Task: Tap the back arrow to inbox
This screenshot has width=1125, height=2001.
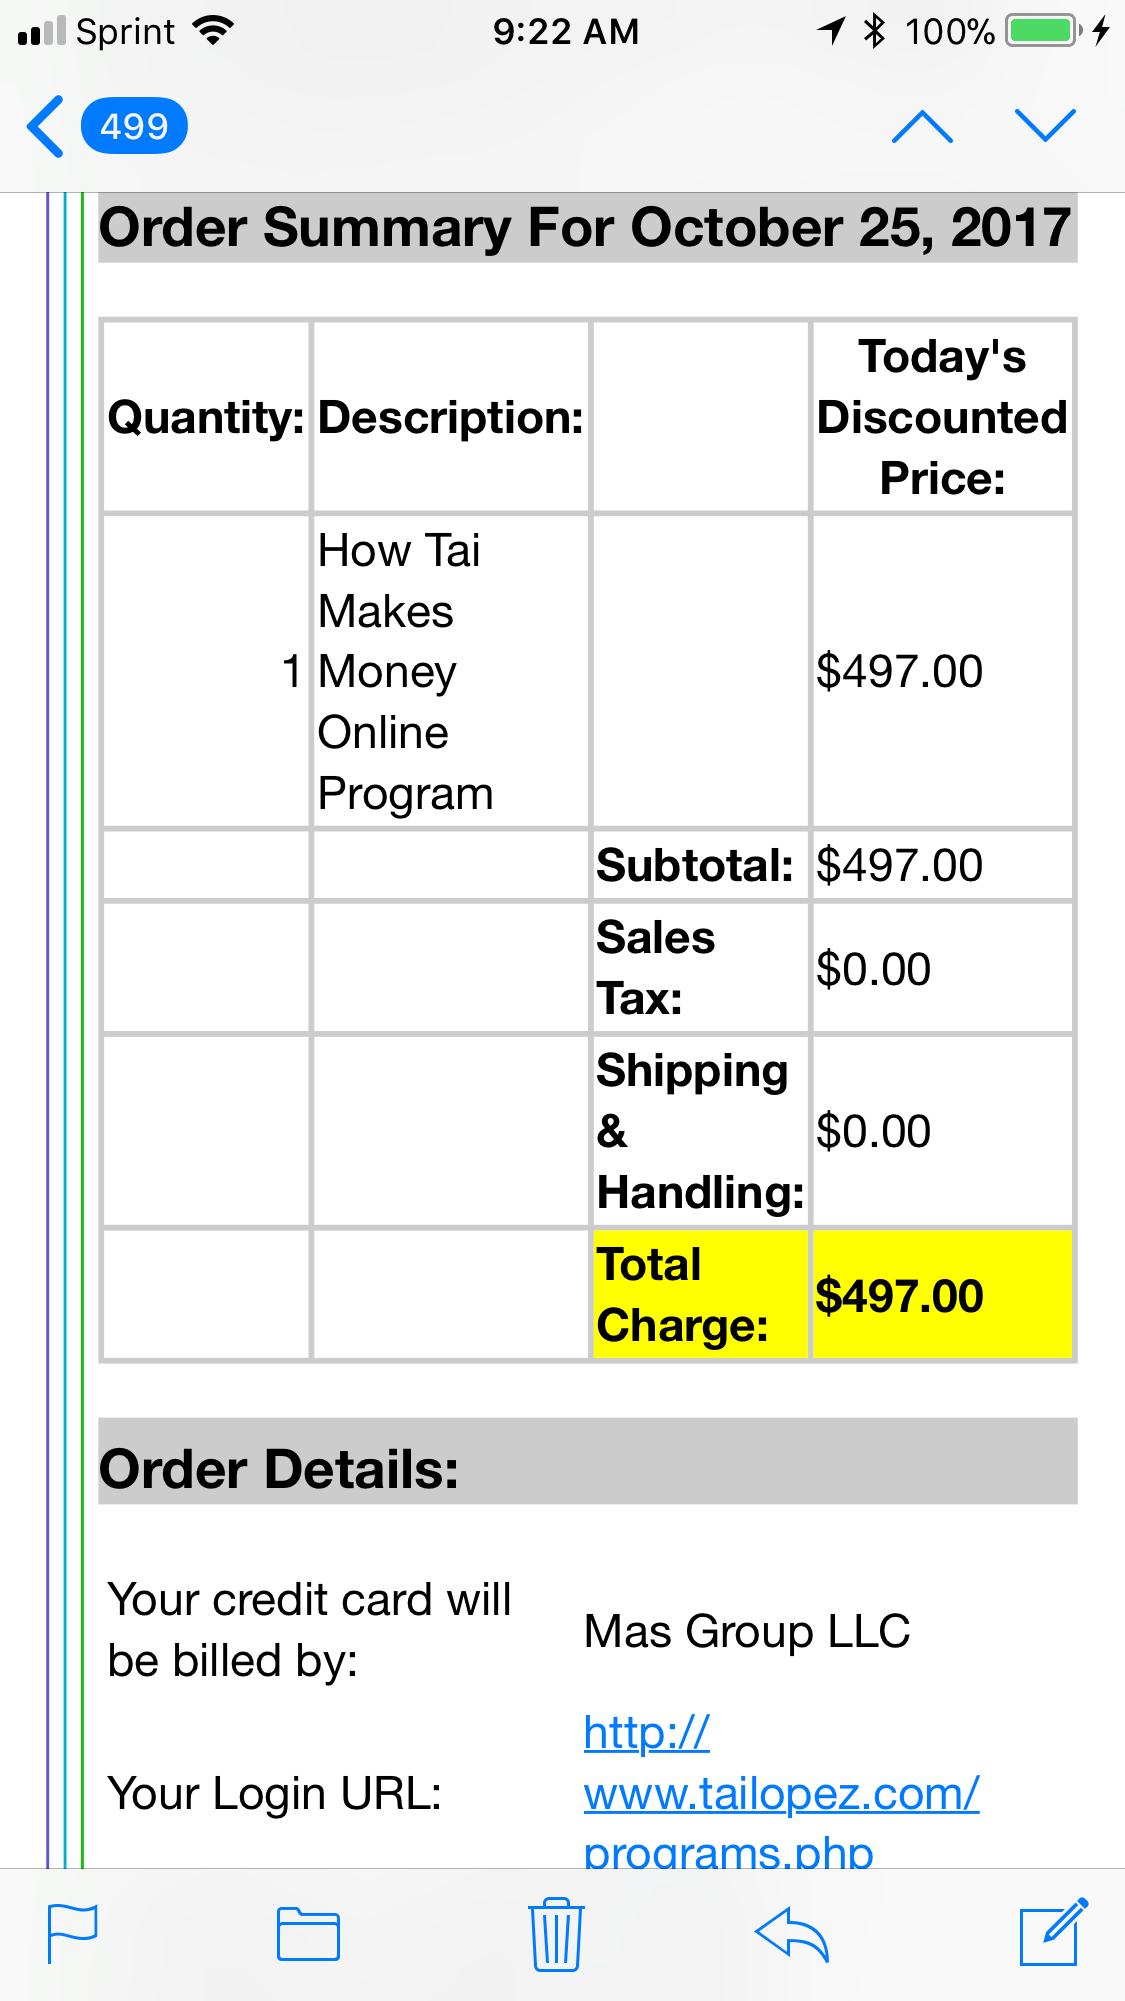Action: pos(46,127)
